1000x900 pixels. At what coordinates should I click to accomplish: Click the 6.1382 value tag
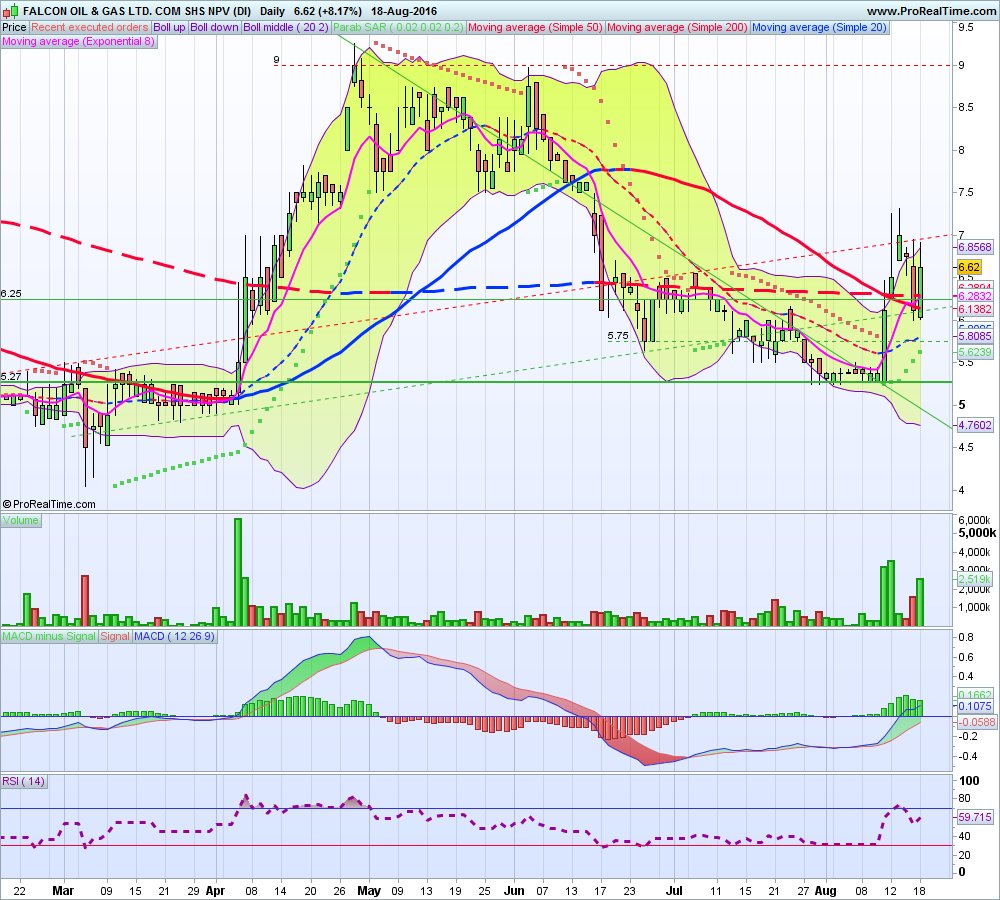974,309
